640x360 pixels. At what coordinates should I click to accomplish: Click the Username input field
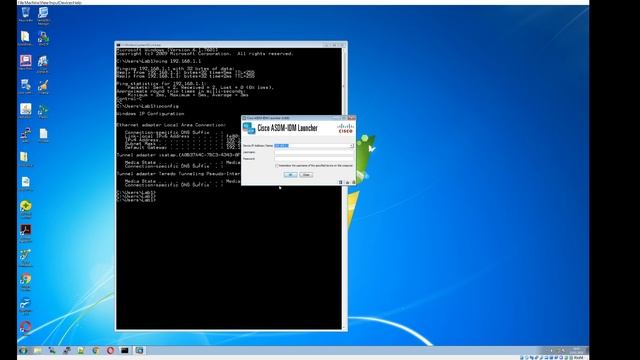314,152
